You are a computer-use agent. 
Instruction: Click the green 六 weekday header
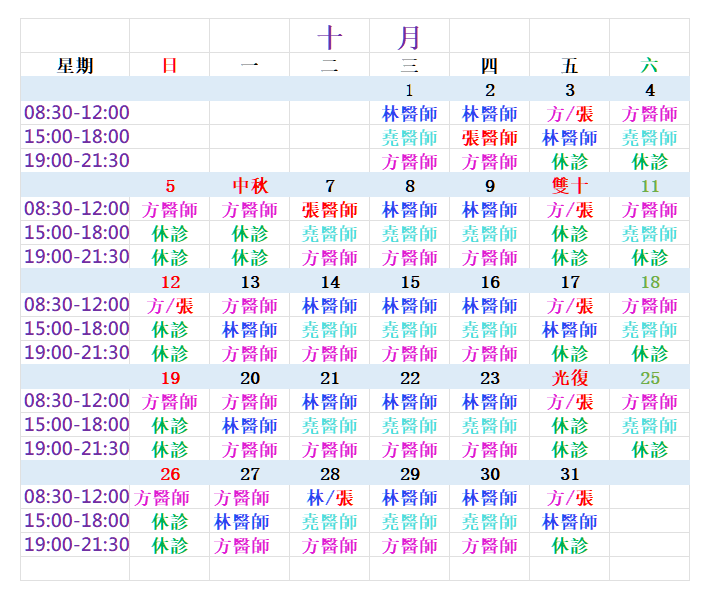click(x=650, y=66)
